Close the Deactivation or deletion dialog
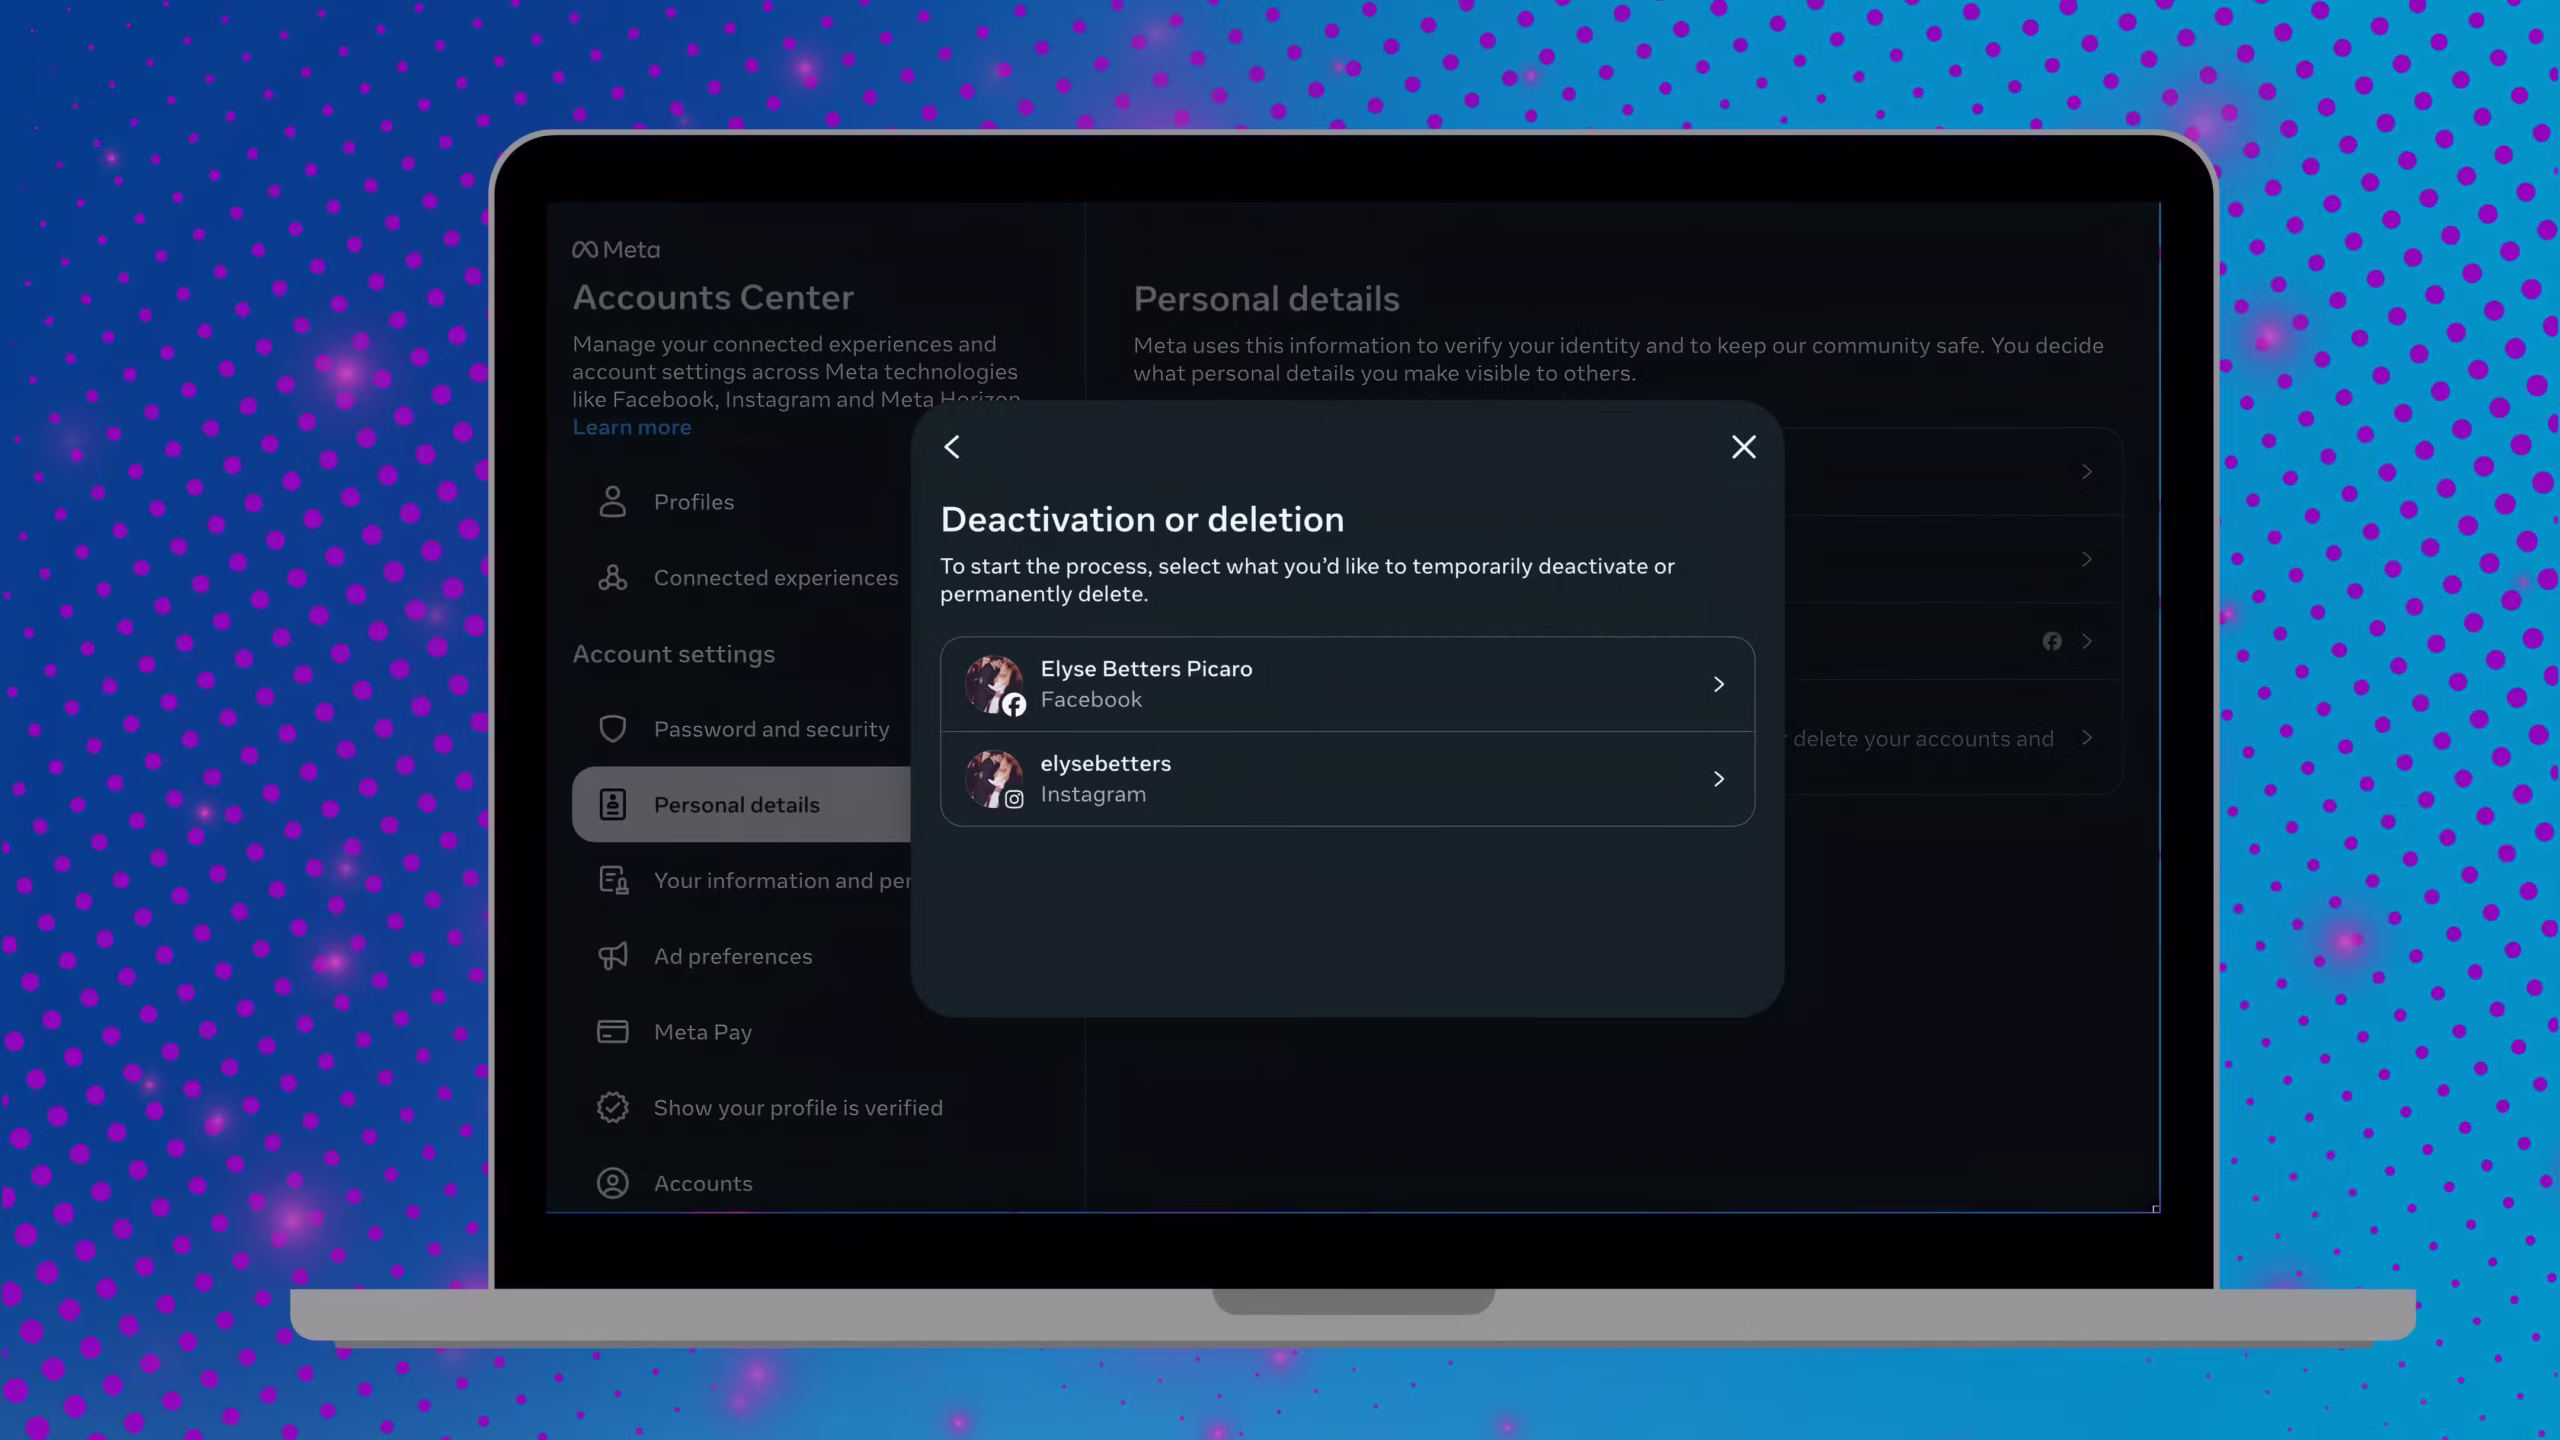2560x1440 pixels. (x=1743, y=447)
